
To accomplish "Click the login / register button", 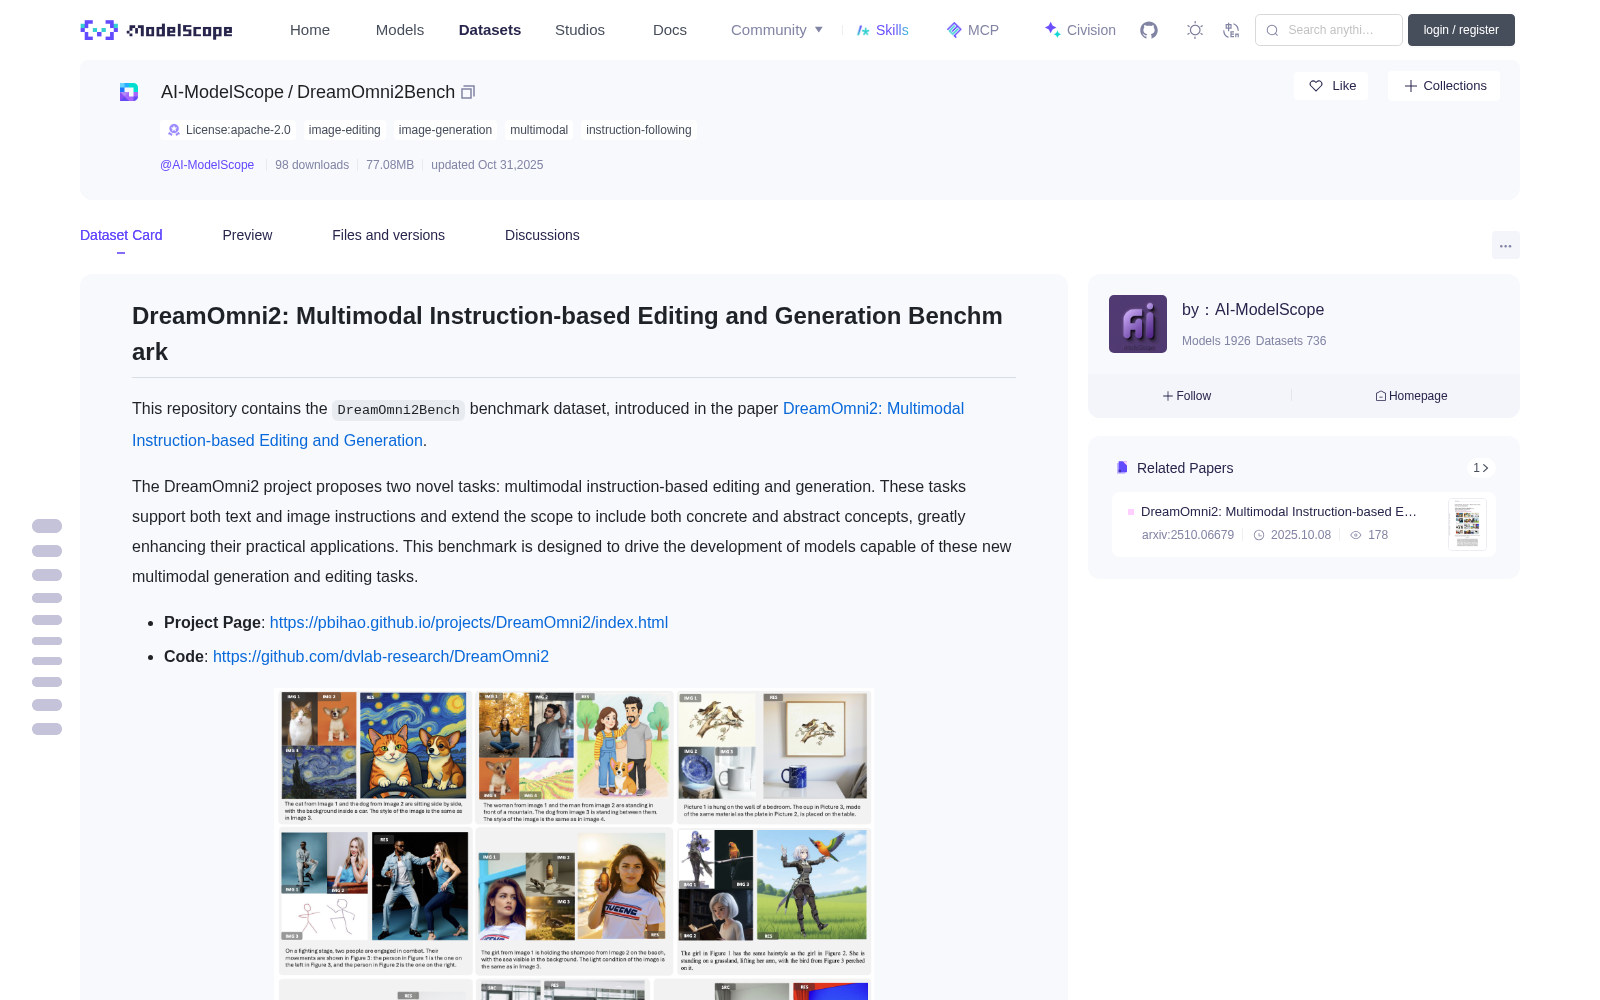I will tap(1461, 30).
